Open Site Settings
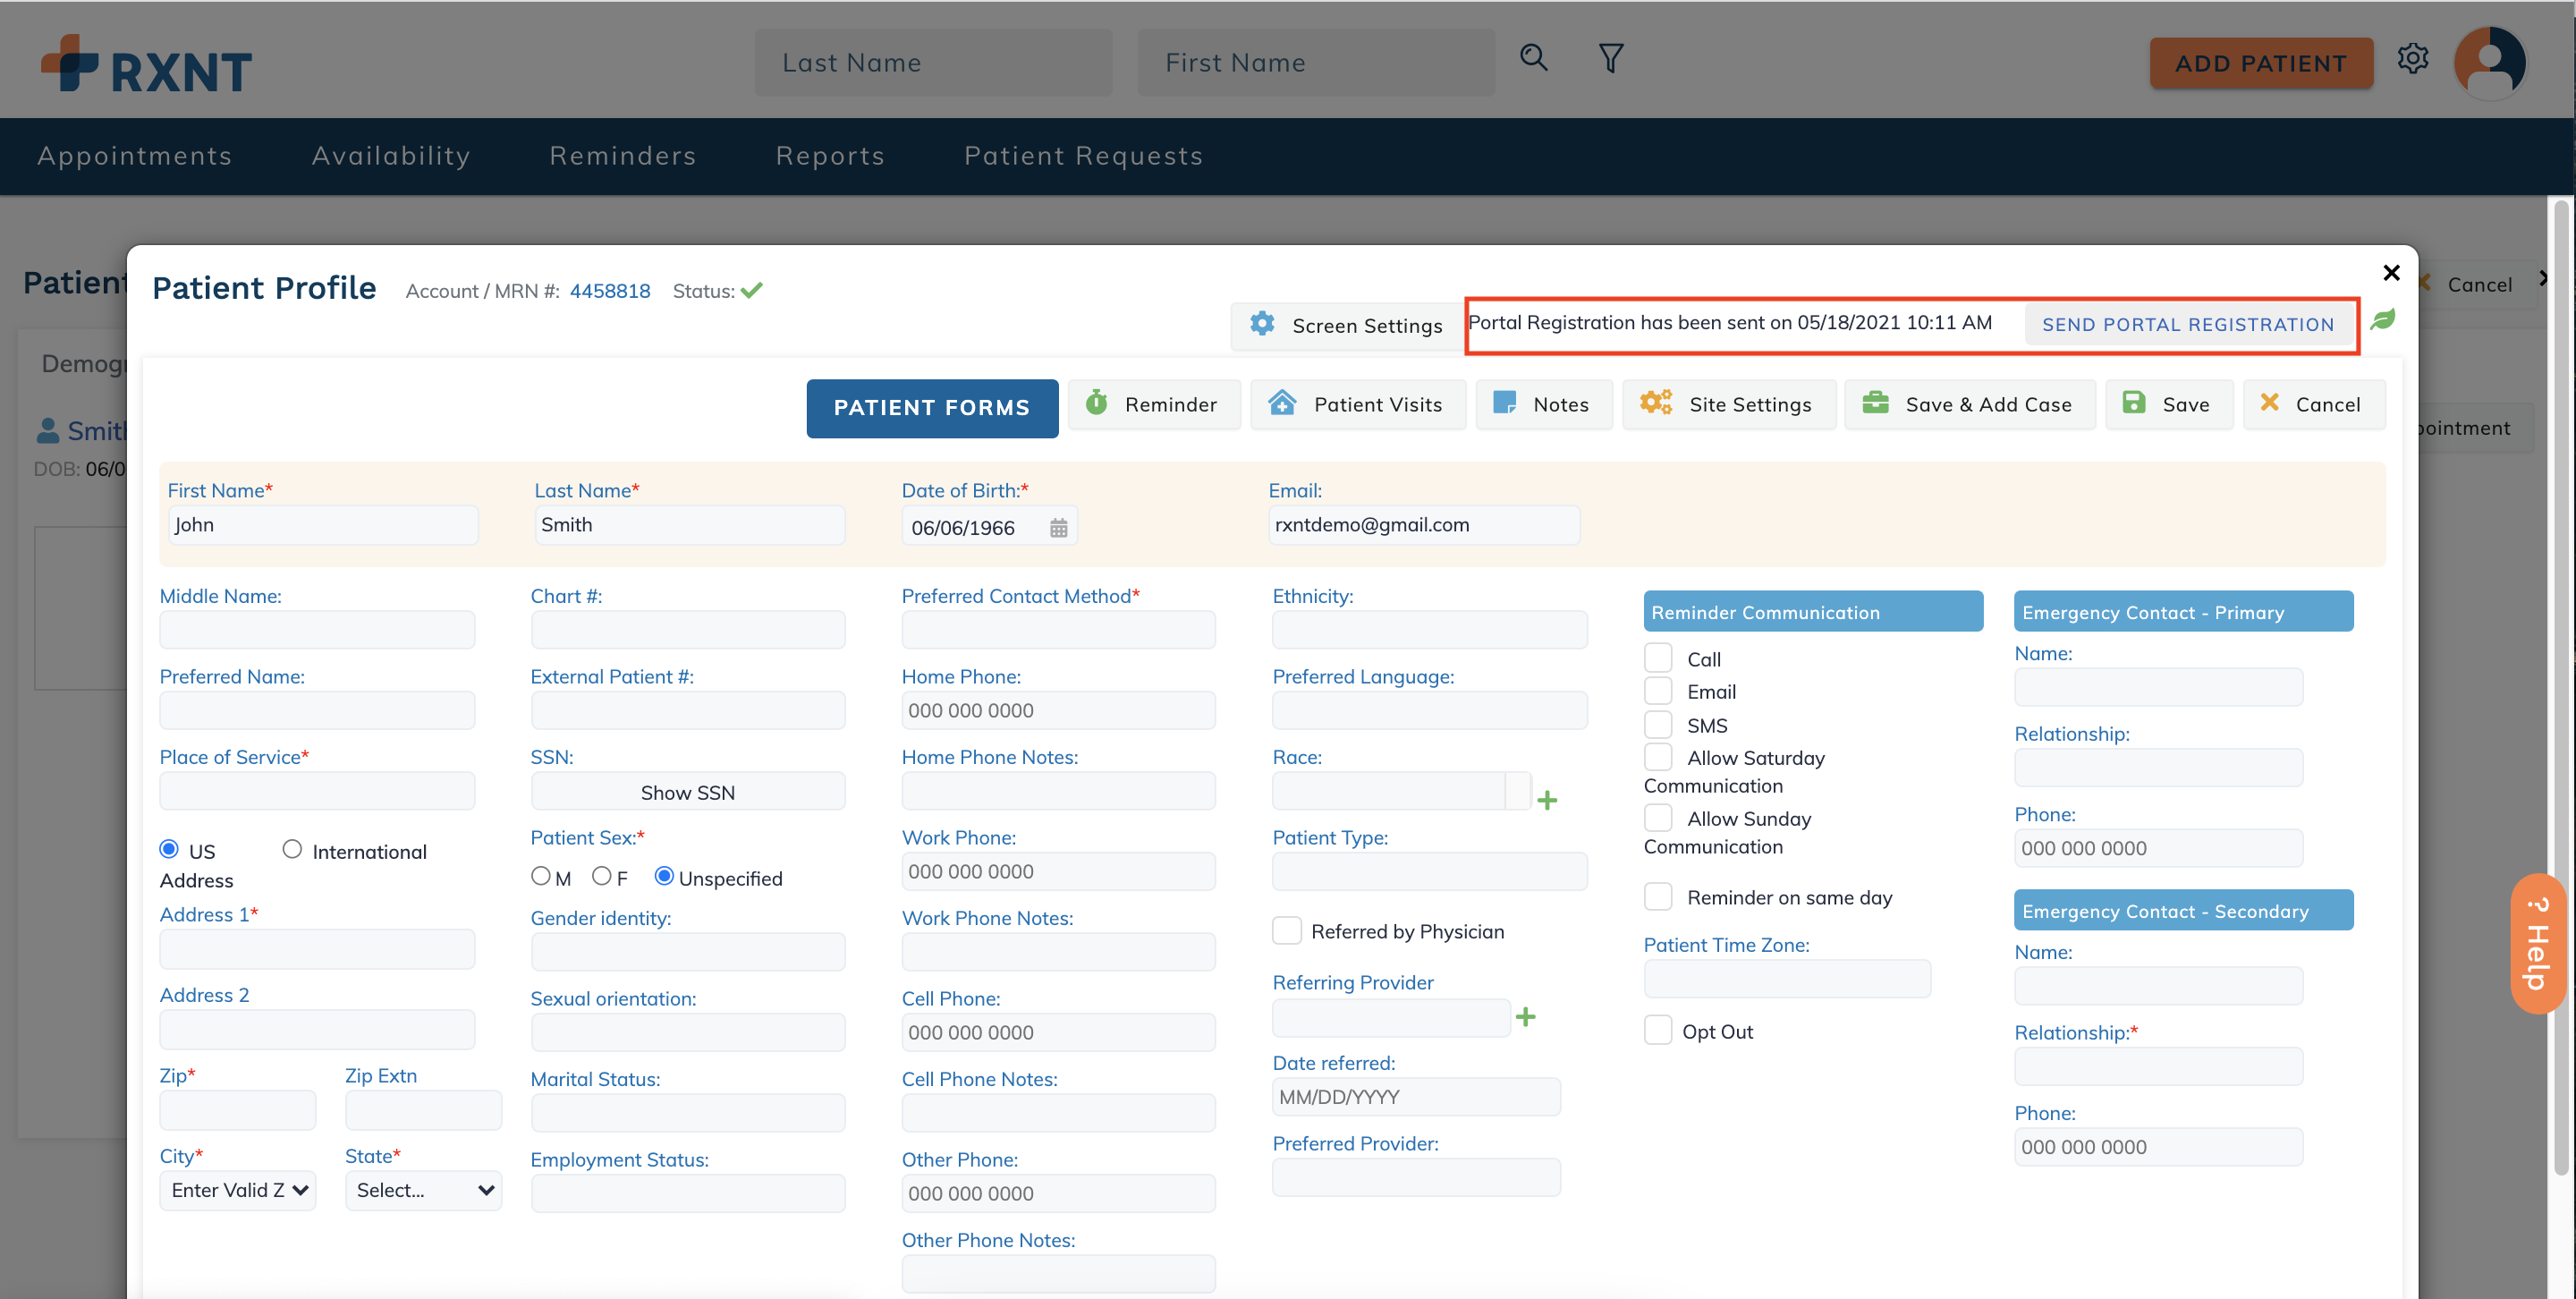This screenshot has height=1299, width=2576. point(1728,404)
